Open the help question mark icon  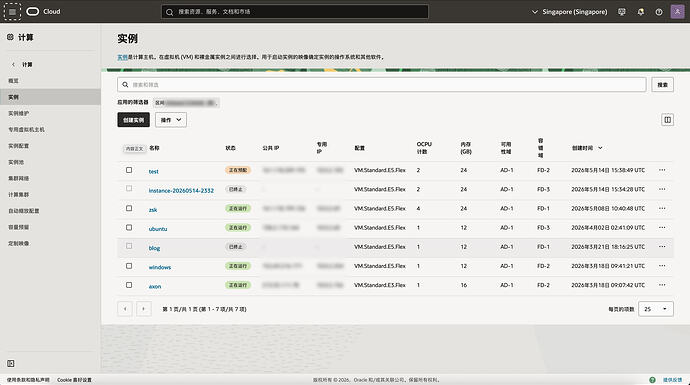coord(659,12)
